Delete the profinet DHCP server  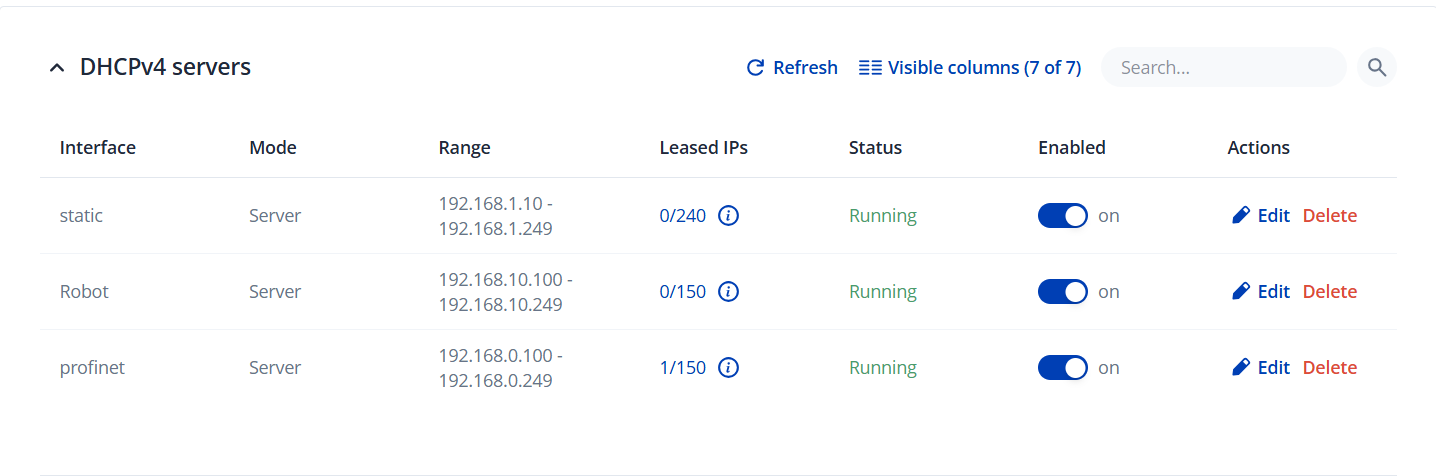1329,368
